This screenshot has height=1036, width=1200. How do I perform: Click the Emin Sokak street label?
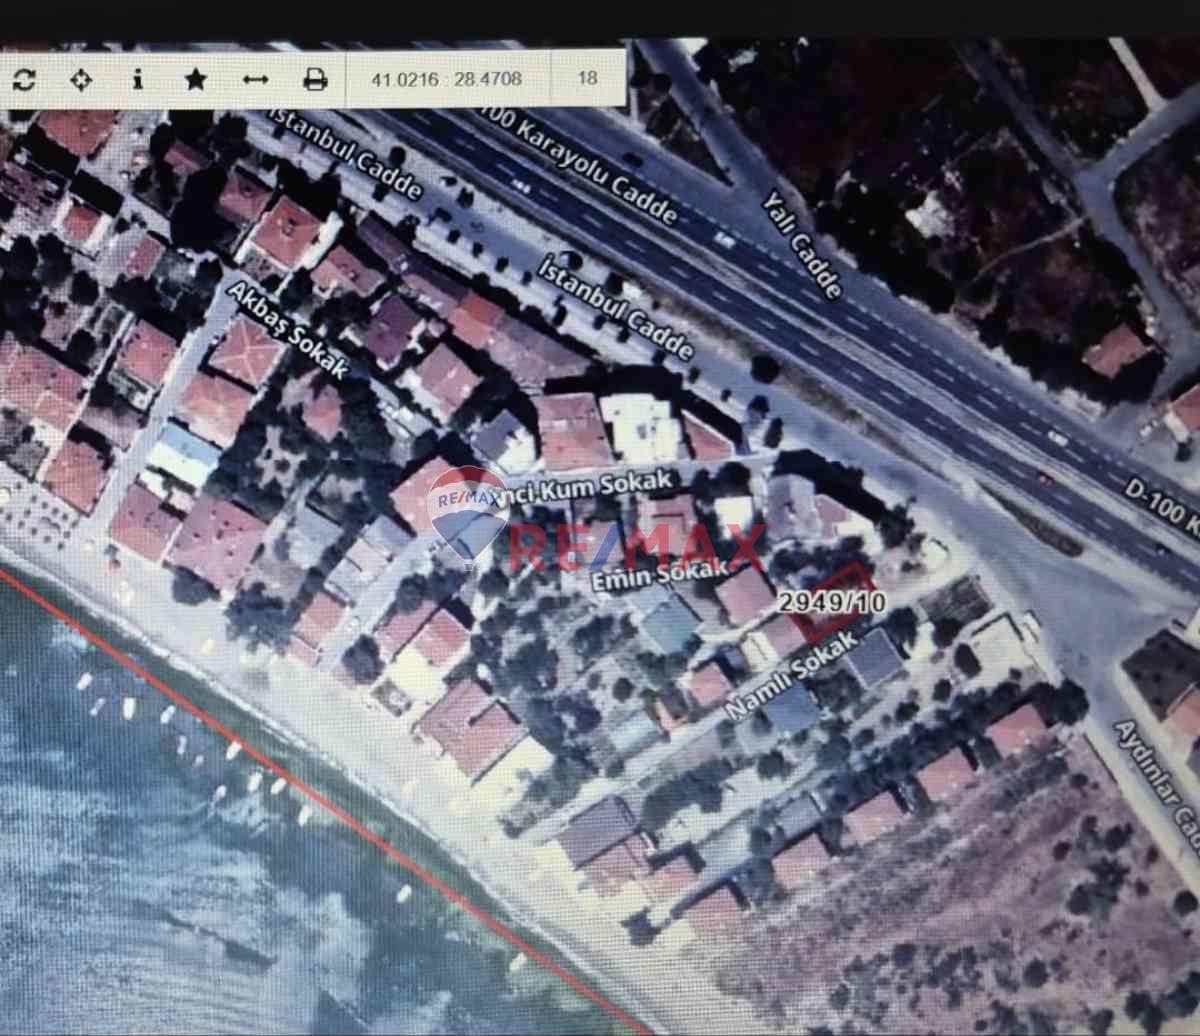pyautogui.click(x=658, y=577)
